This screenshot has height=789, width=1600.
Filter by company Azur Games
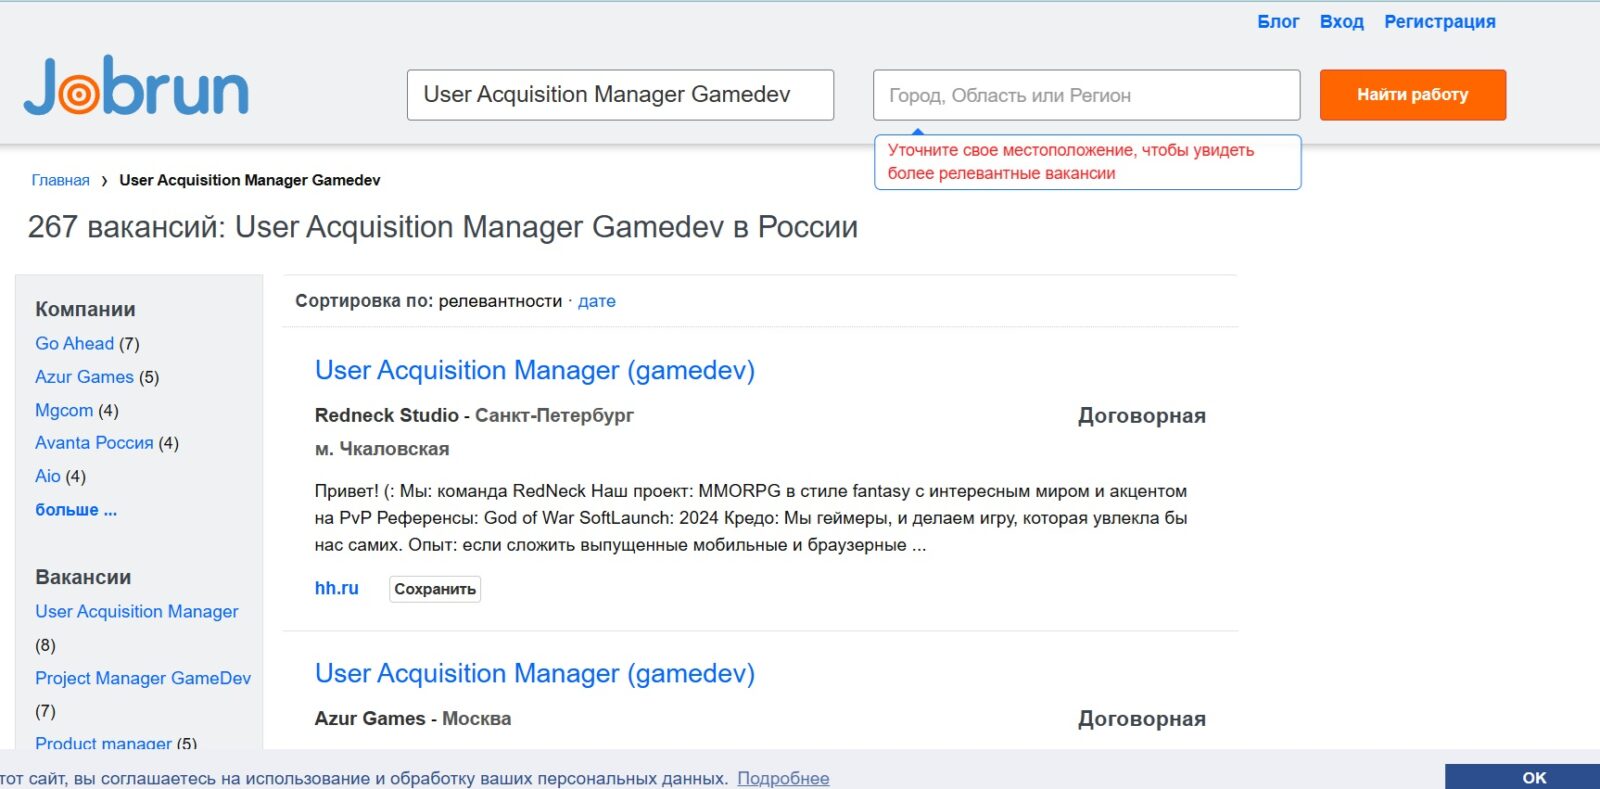[x=84, y=377]
